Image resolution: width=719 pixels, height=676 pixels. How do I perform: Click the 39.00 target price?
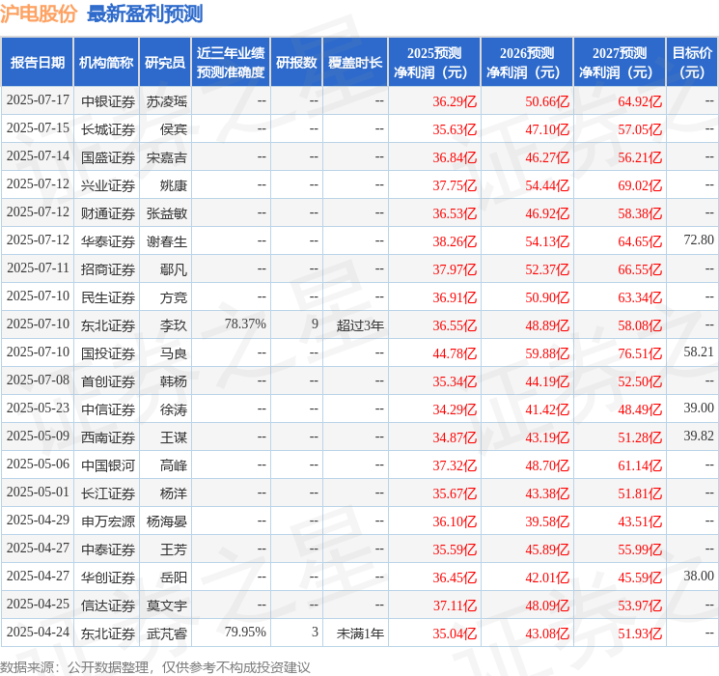[698, 408]
